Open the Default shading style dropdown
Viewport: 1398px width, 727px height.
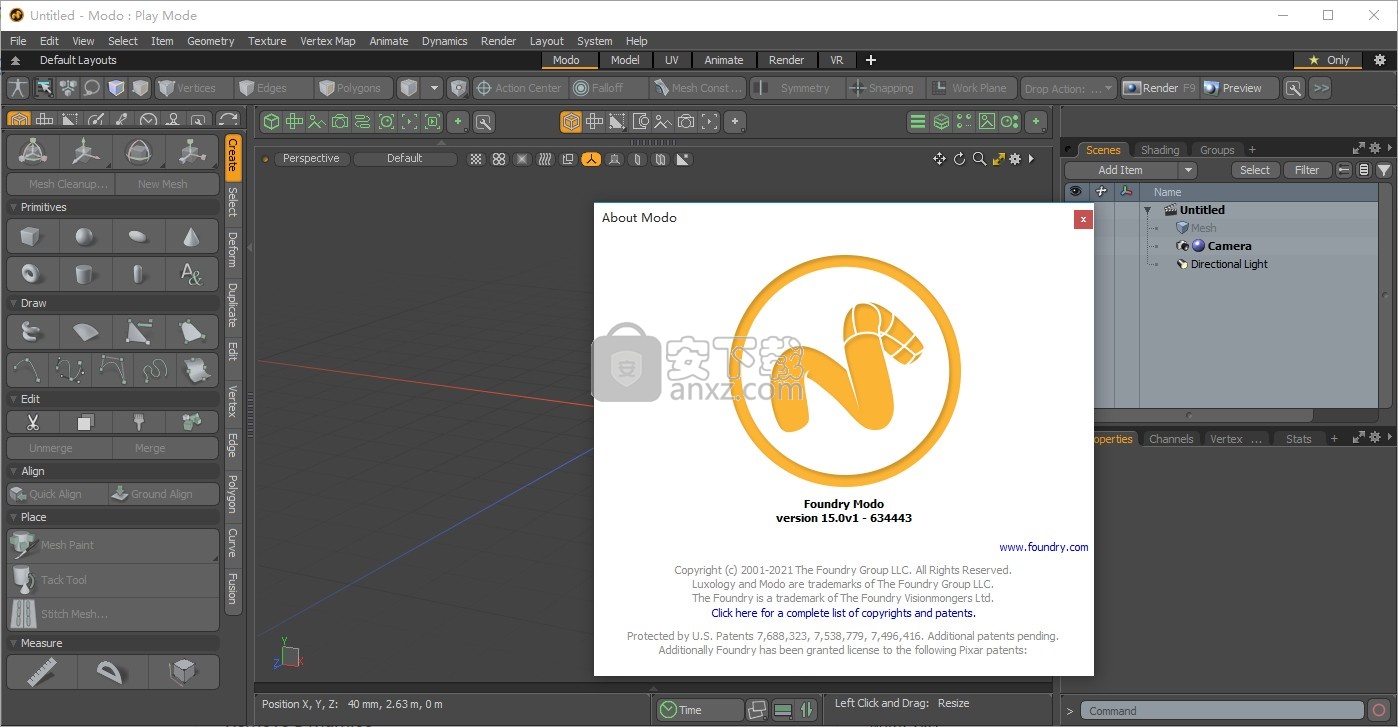(404, 158)
